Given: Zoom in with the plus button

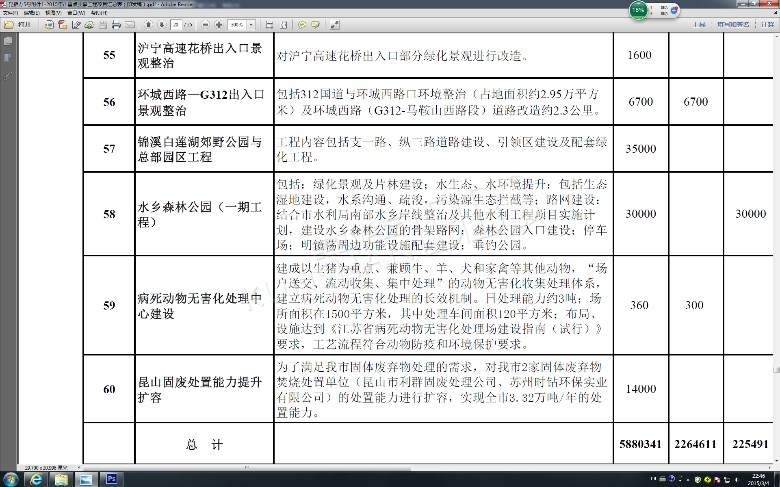Looking at the screenshot, I should click(x=218, y=24).
